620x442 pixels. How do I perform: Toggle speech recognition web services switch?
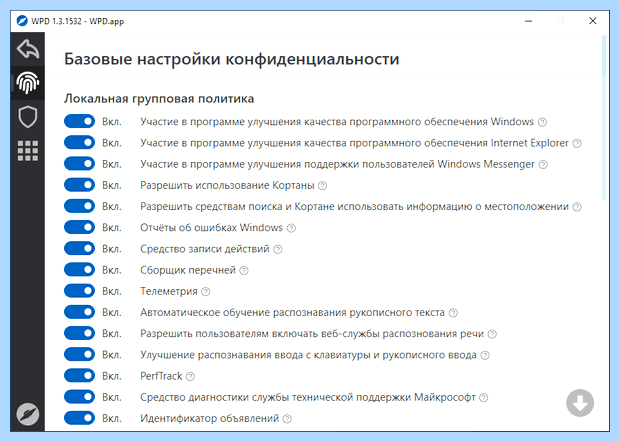[79, 333]
